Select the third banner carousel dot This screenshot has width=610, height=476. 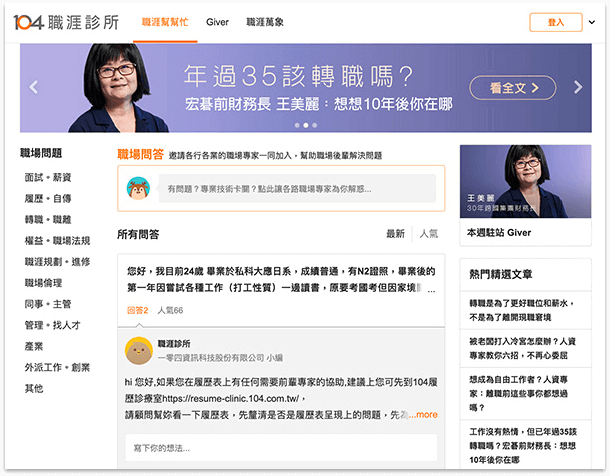click(315, 125)
